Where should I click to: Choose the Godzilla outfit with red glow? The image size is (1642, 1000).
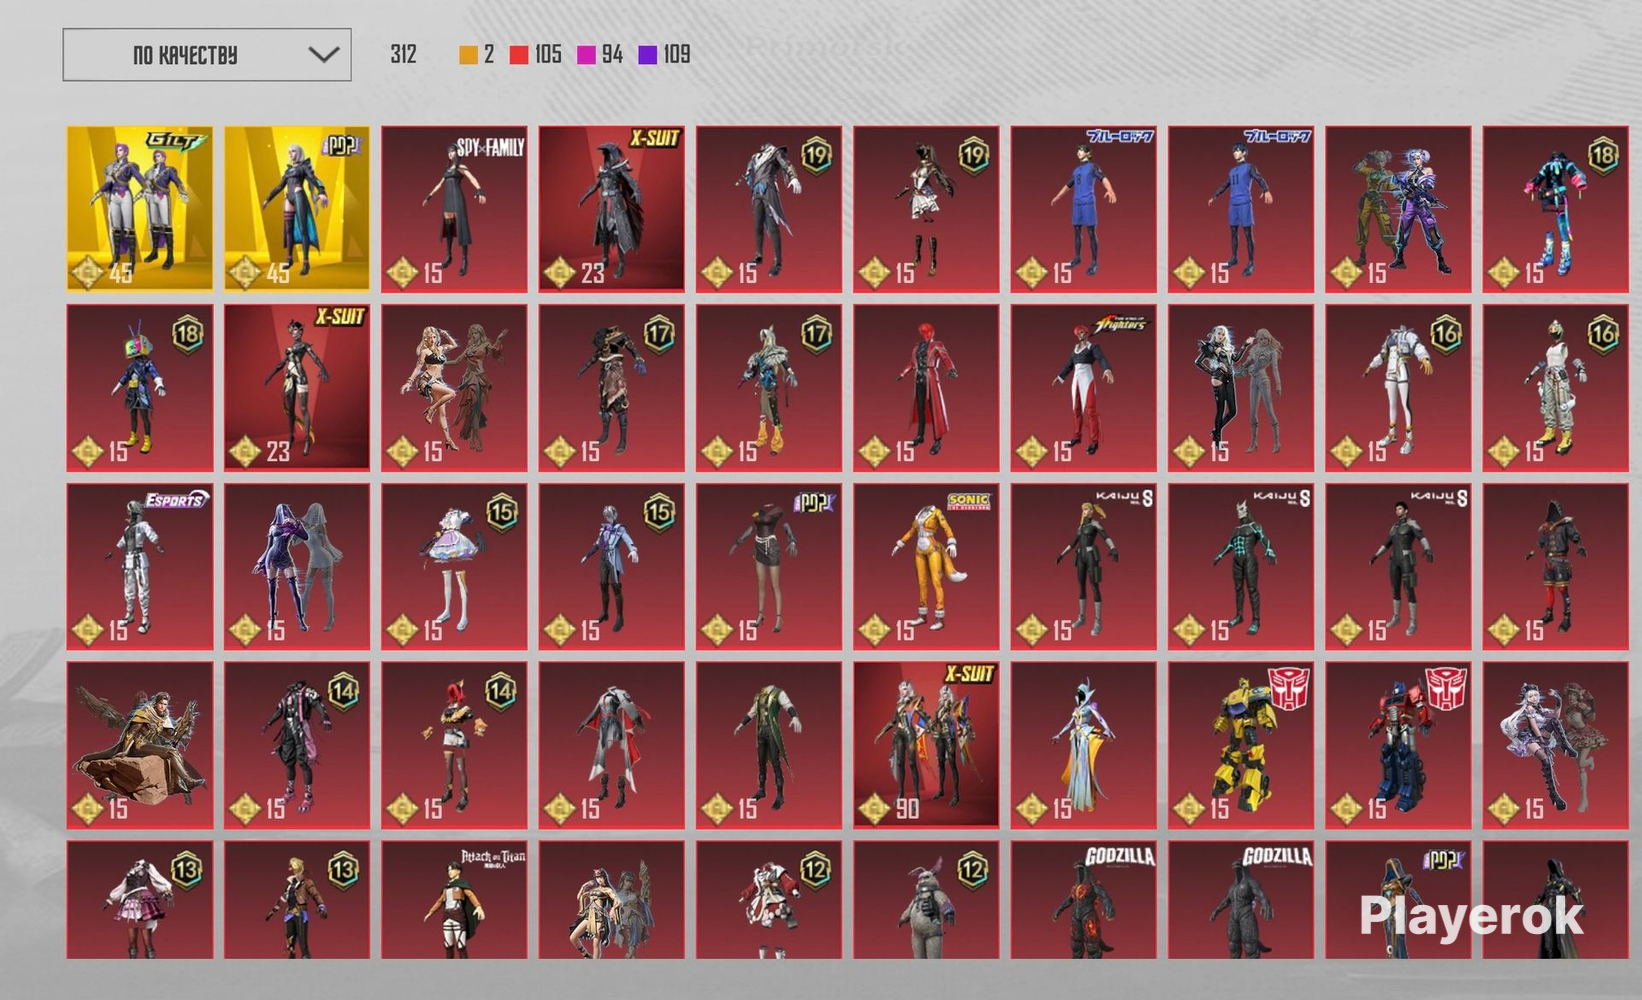point(1084,900)
